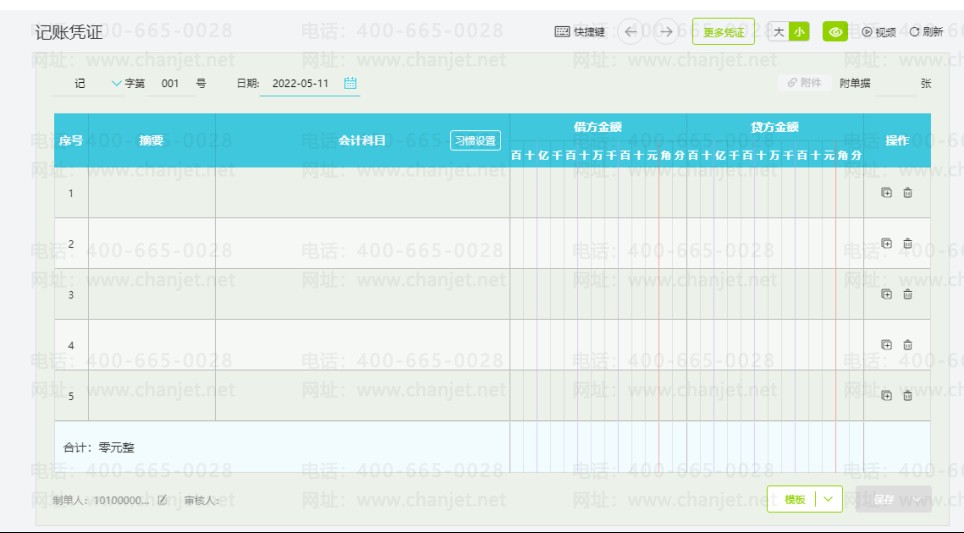
Task: Open the 习惯设置 habit settings button
Action: coord(475,140)
